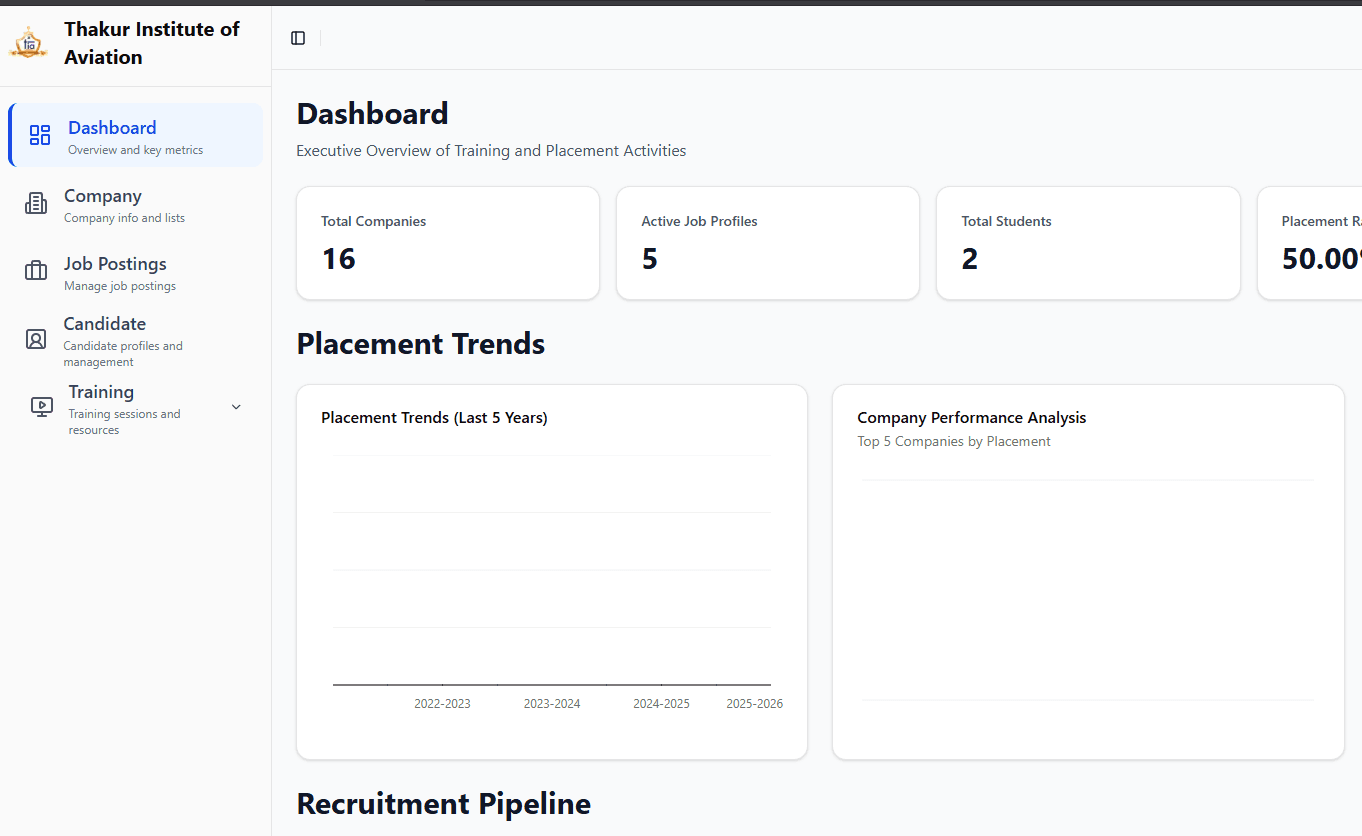Screen dimensions: 1362x836
Task: Toggle the sidebar panel icon
Action: pos(298,38)
